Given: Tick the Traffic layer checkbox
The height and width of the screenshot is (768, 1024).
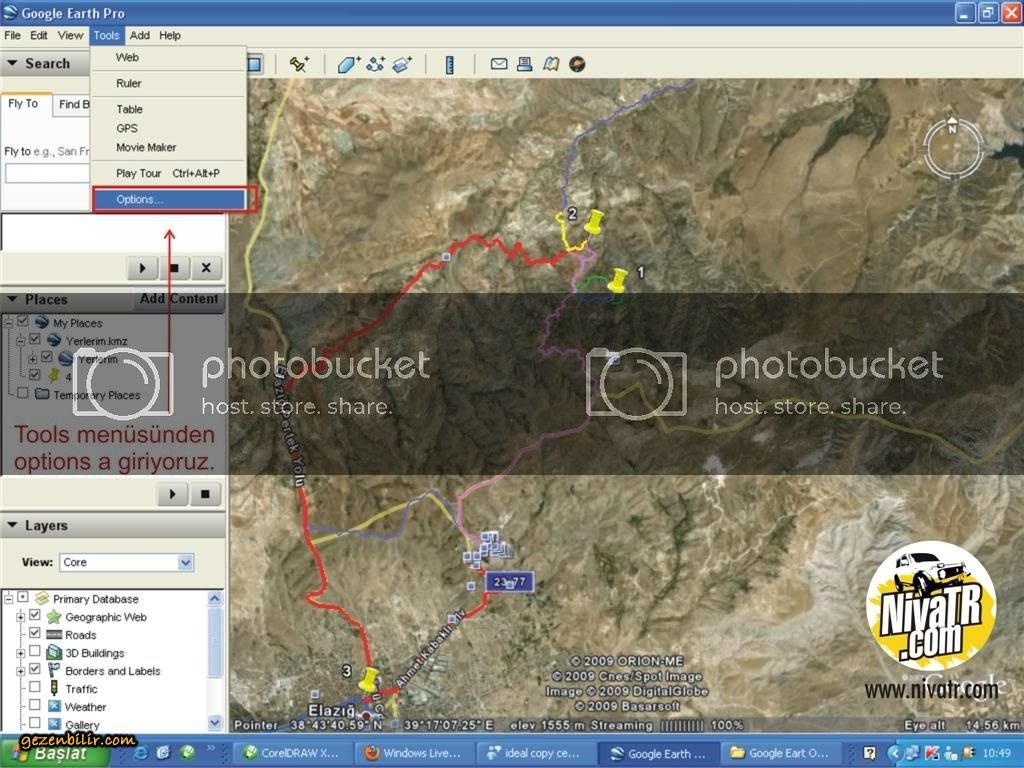Looking at the screenshot, I should [x=35, y=689].
